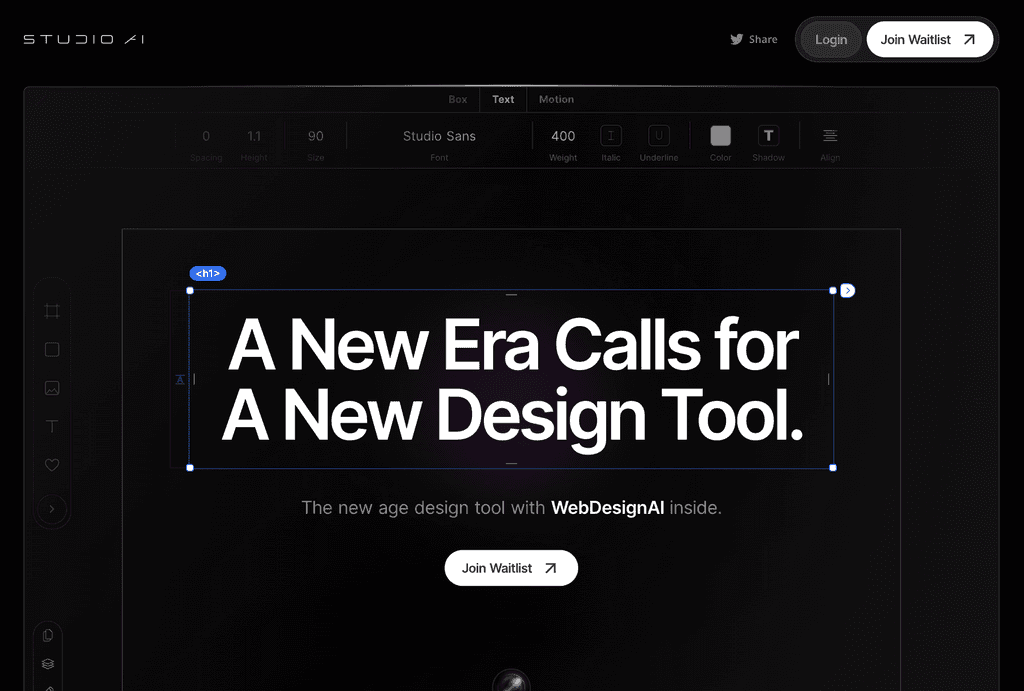Viewport: 1024px width, 691px height.
Task: Expand the sidebar via the chevron arrow
Action: point(52,509)
